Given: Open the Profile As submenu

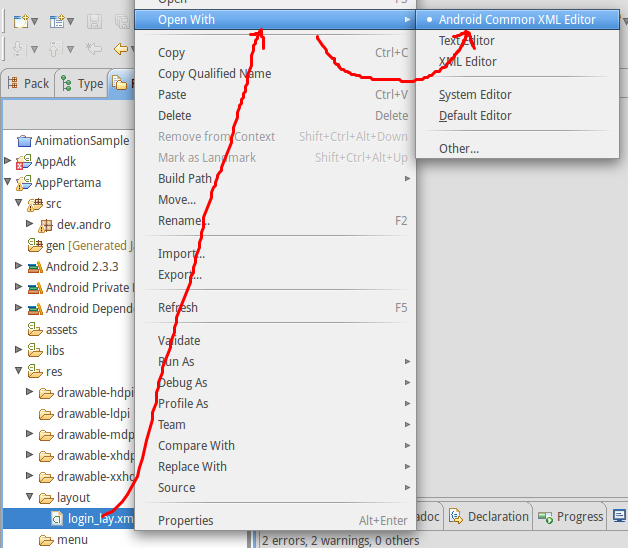Looking at the screenshot, I should click(x=275, y=403).
